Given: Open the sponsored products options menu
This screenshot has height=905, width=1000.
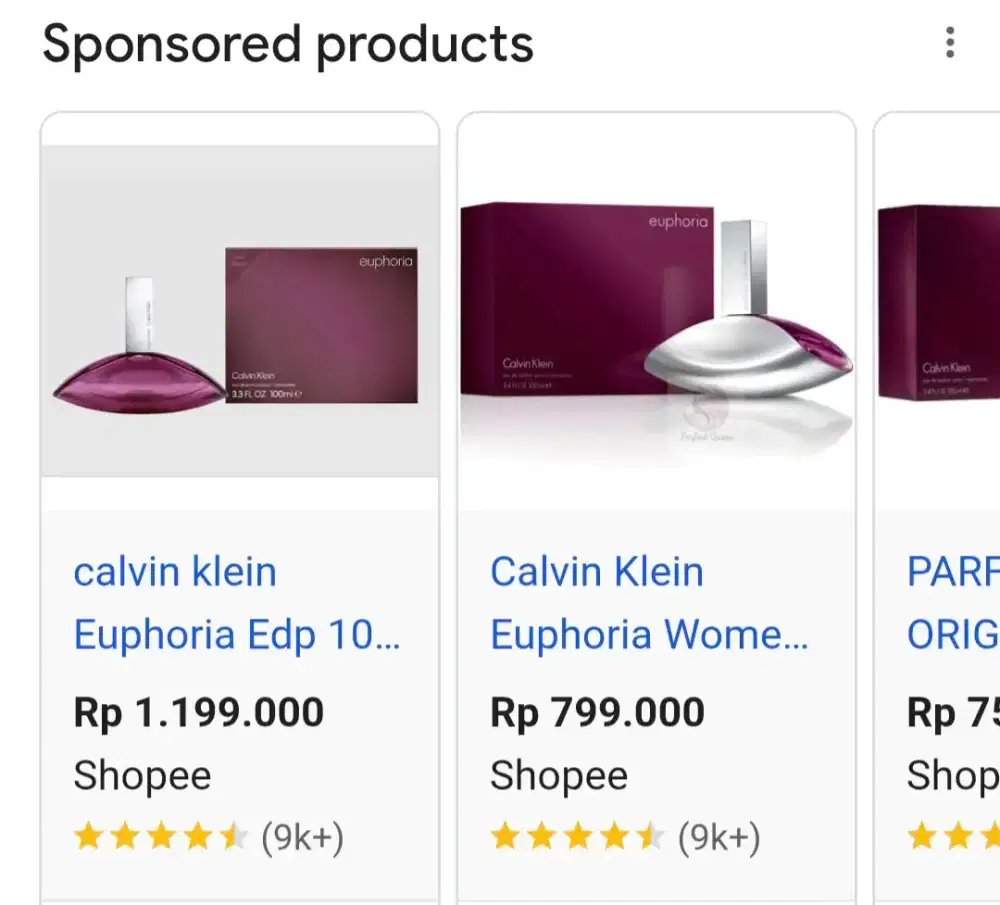Looking at the screenshot, I should 948,43.
